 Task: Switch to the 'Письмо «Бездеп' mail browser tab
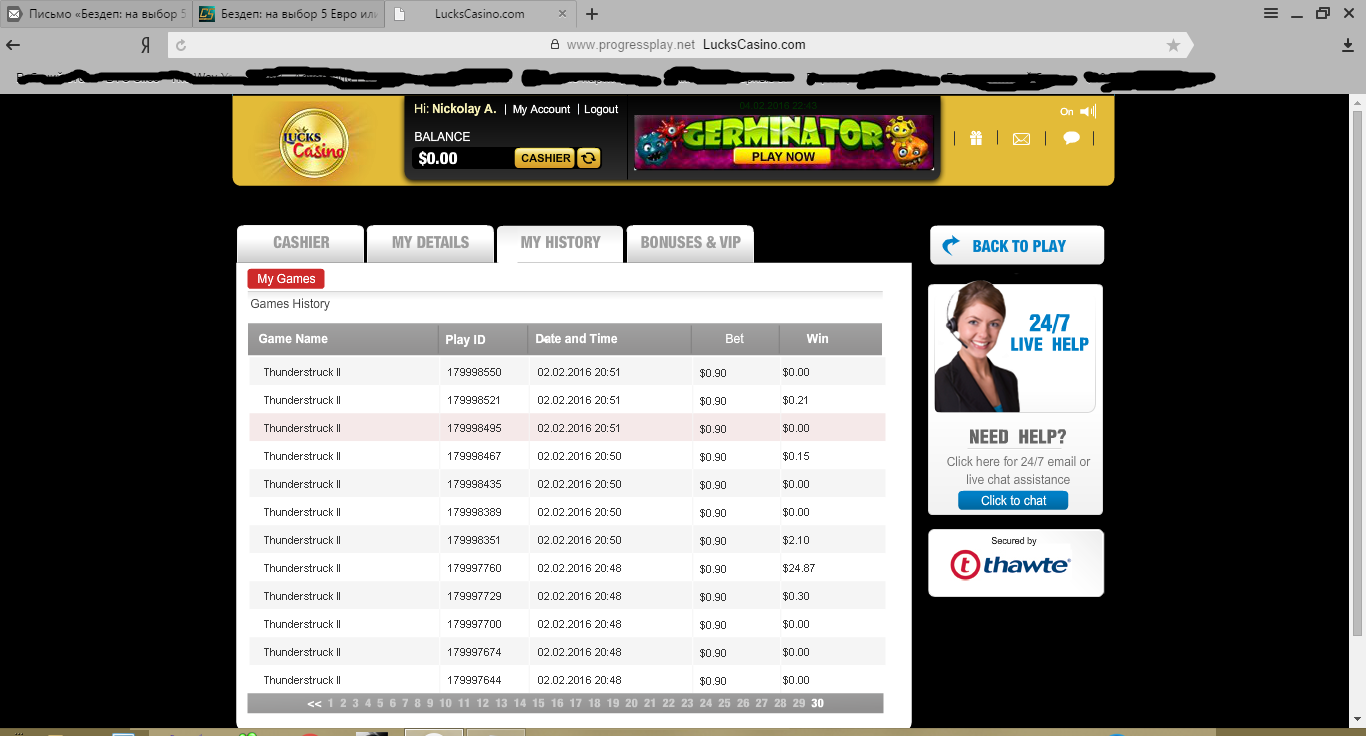point(96,14)
